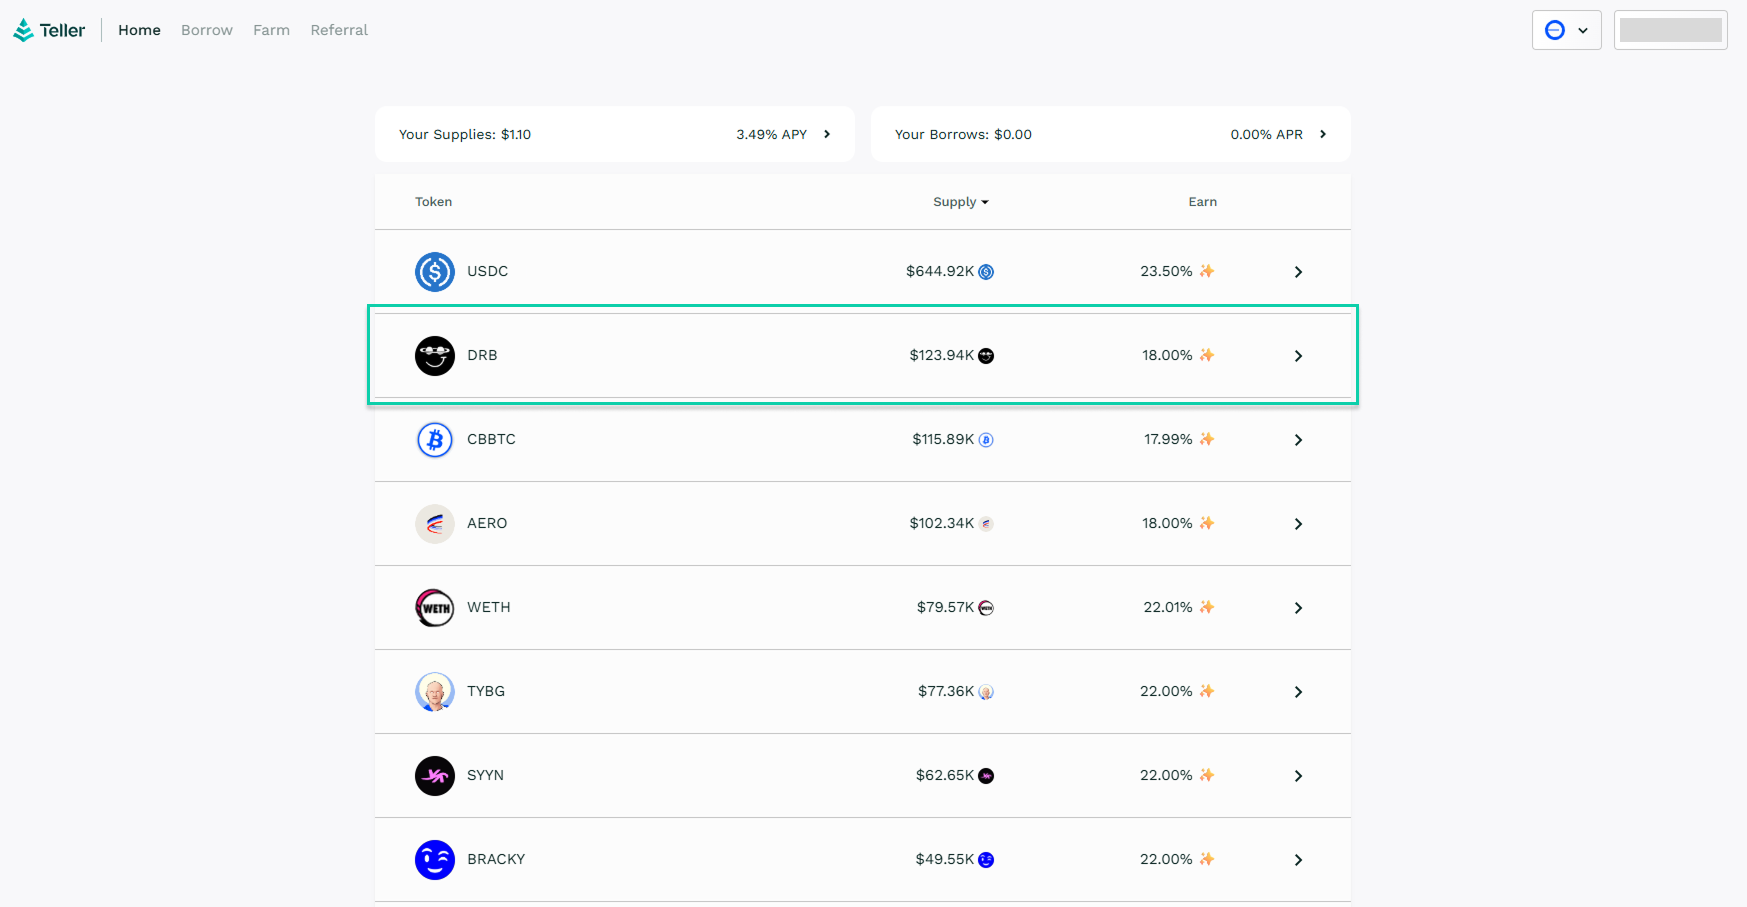Click the WETH token icon
This screenshot has height=907, width=1747.
point(434,608)
